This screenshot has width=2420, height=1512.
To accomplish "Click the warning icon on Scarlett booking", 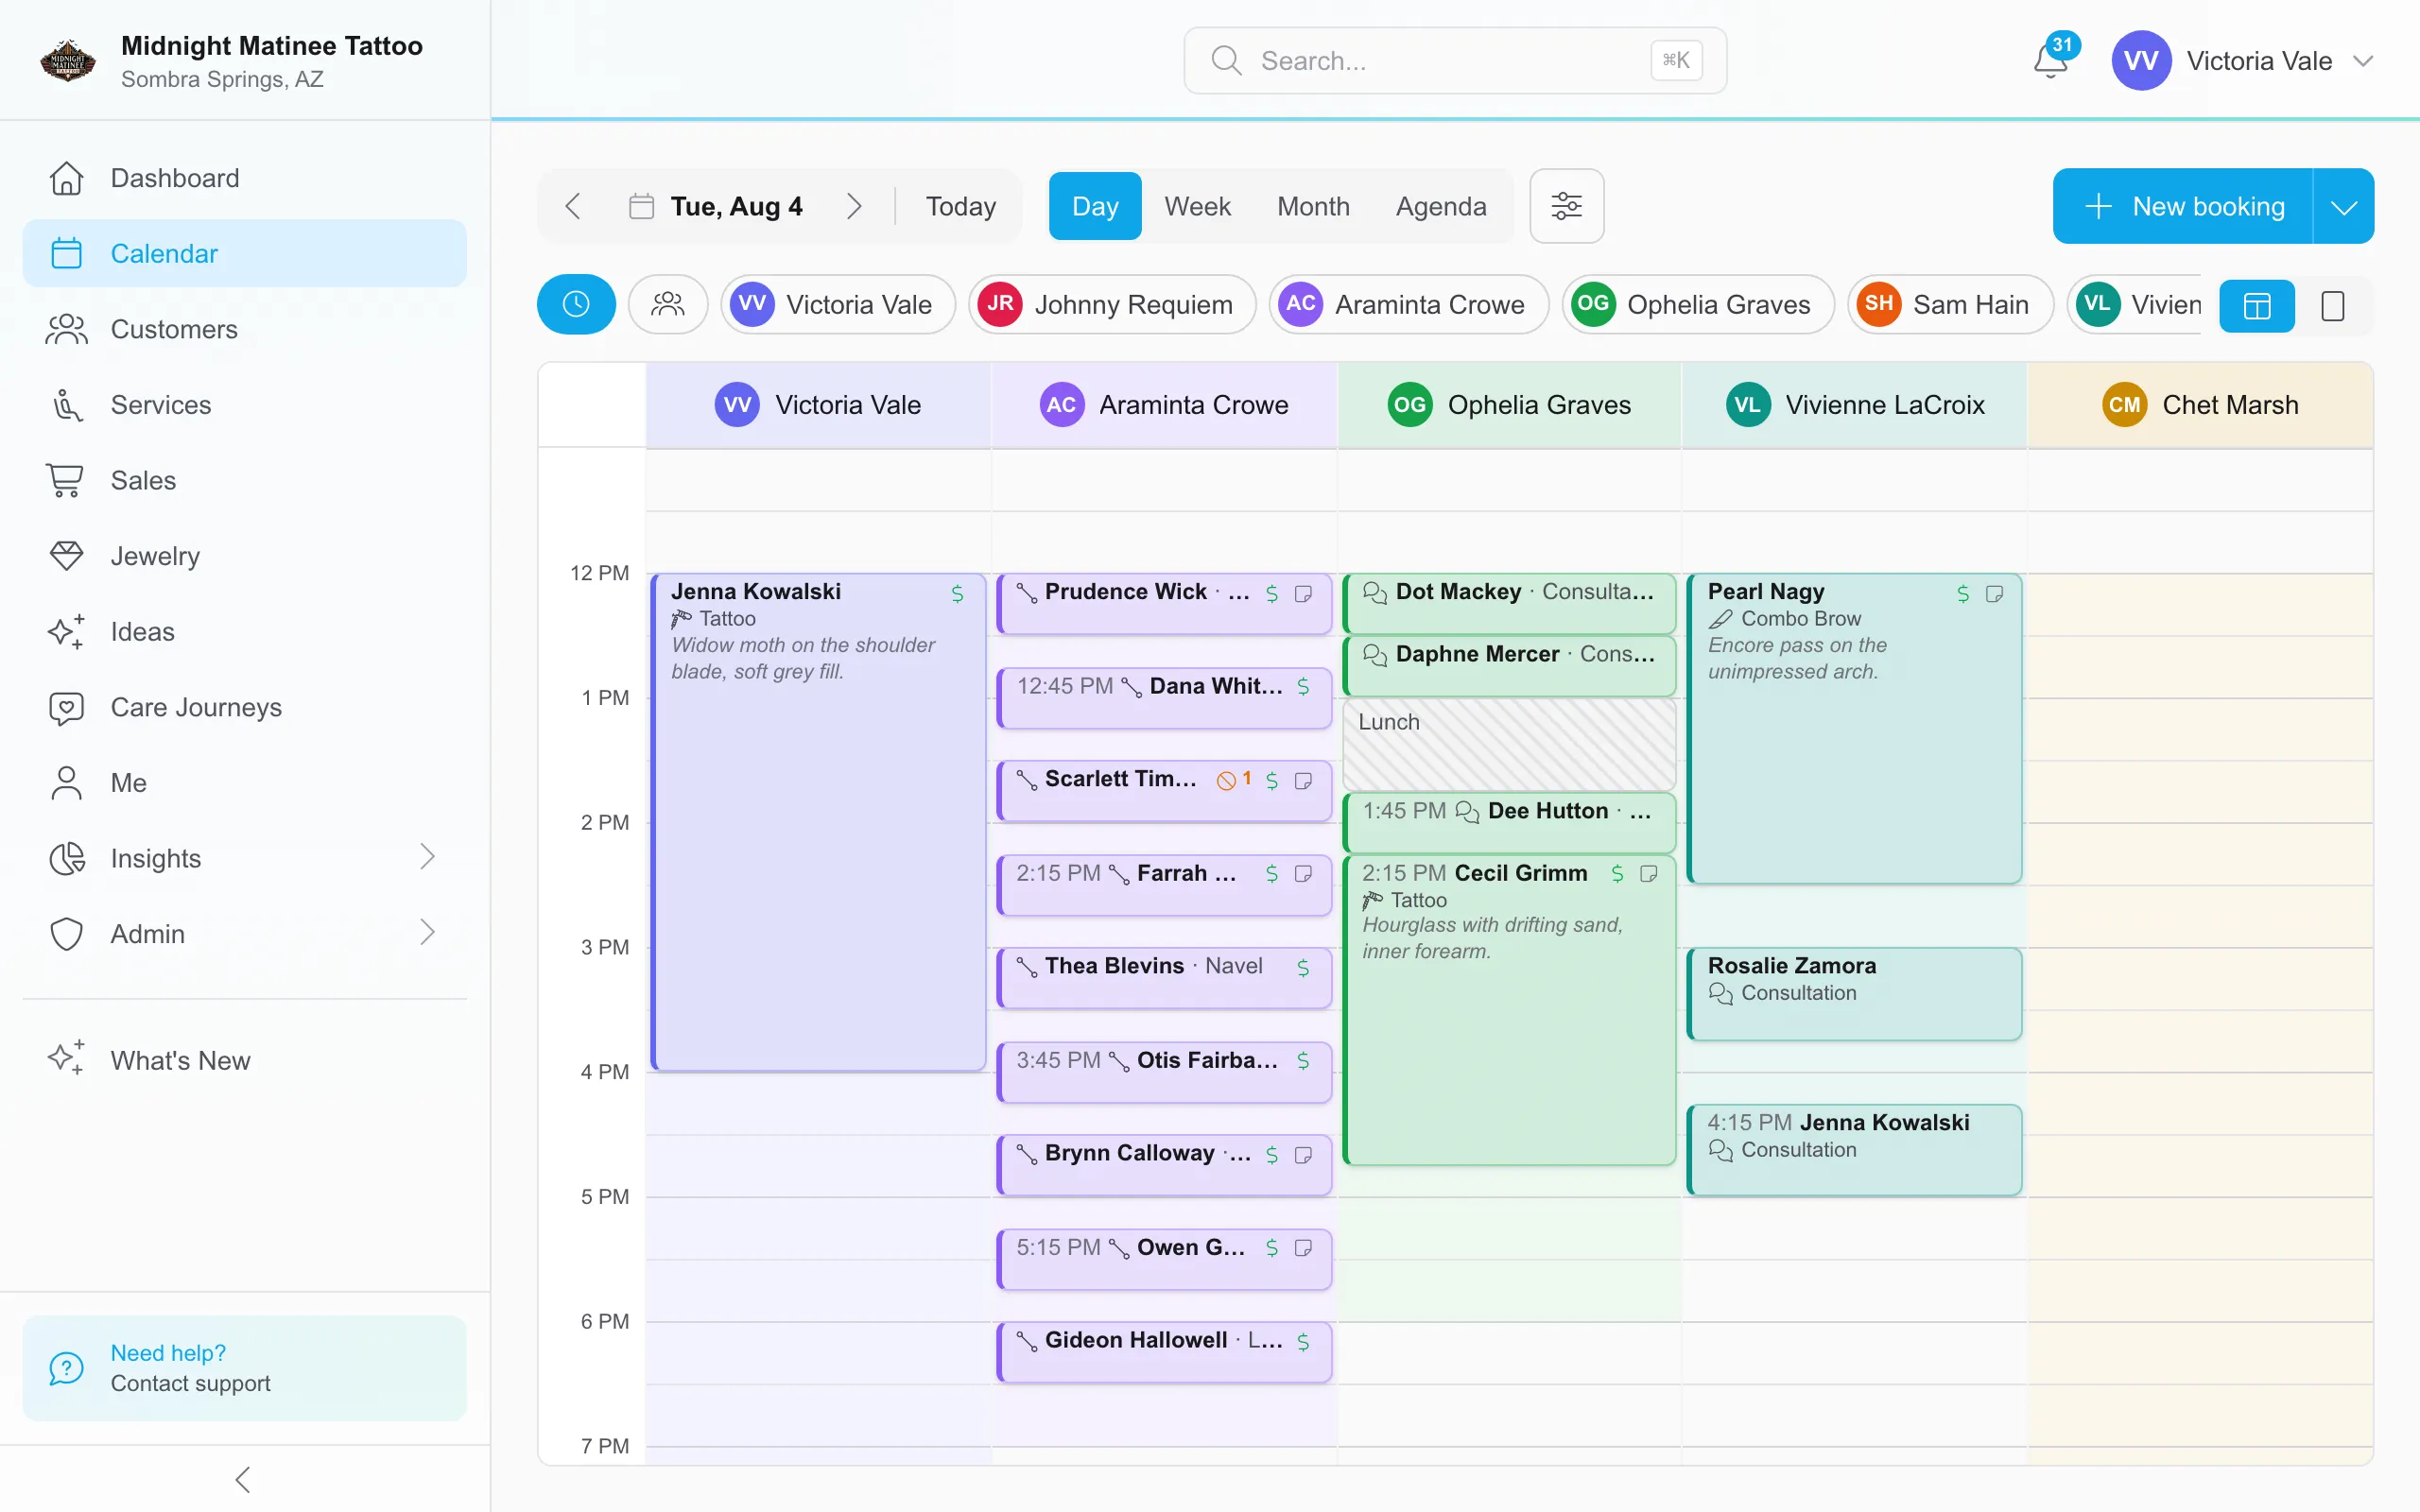I will point(1226,781).
